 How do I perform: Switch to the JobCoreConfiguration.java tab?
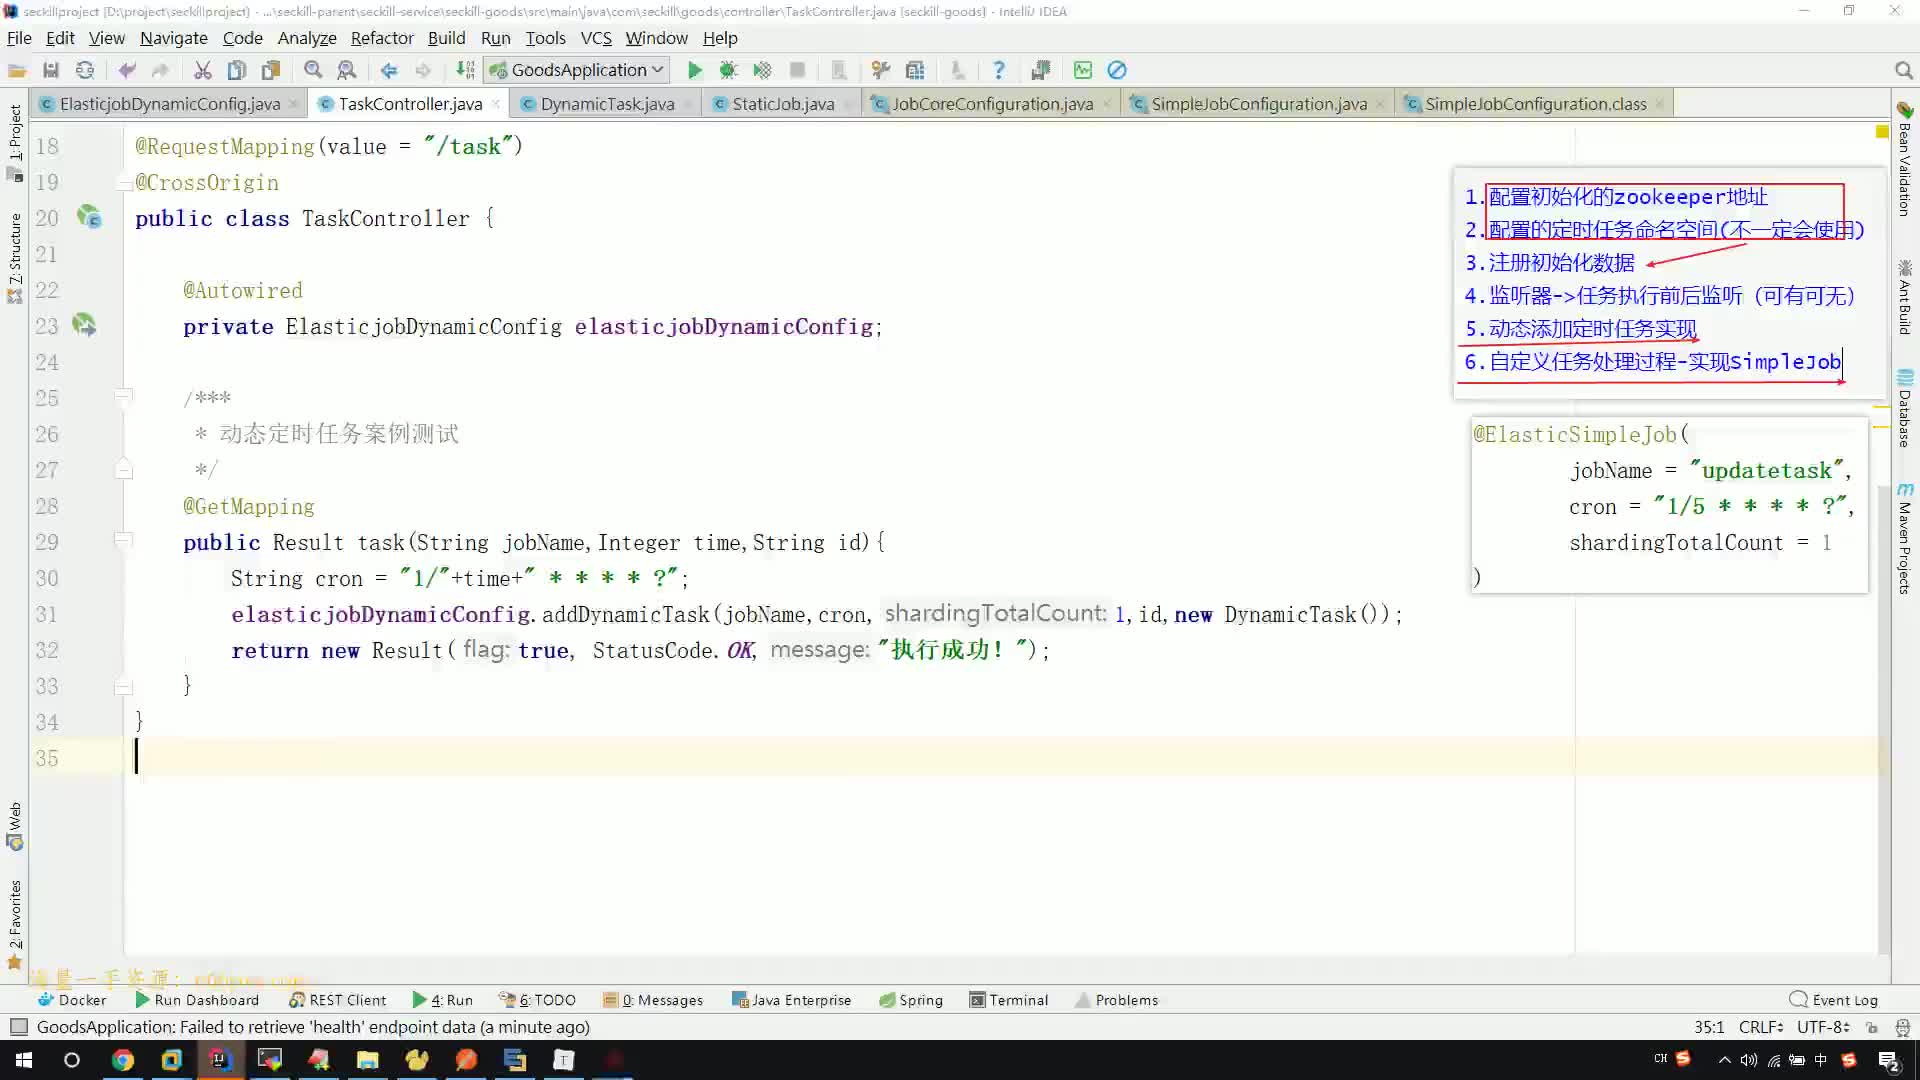[x=992, y=104]
